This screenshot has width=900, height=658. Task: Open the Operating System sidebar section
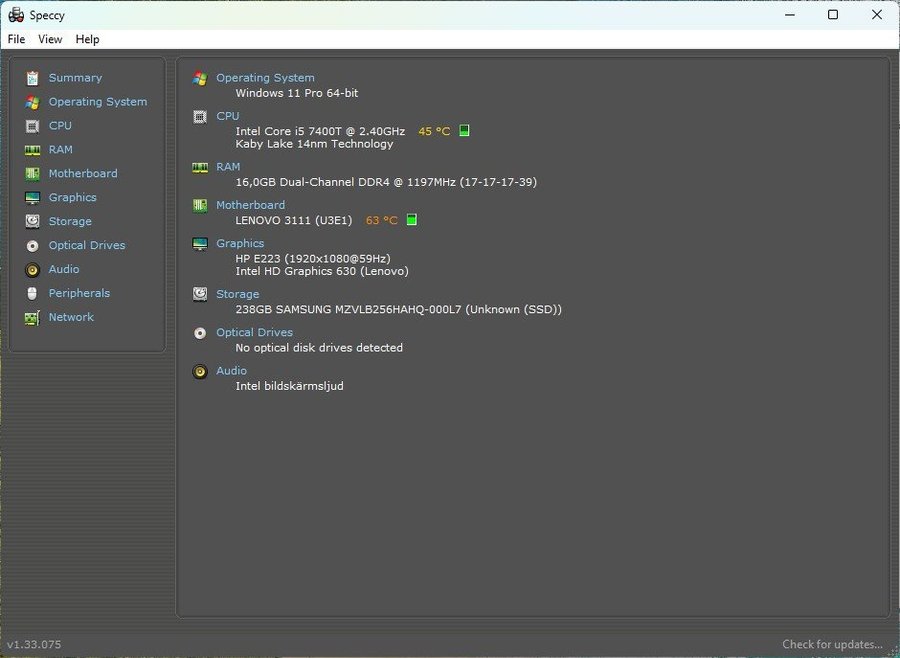98,102
